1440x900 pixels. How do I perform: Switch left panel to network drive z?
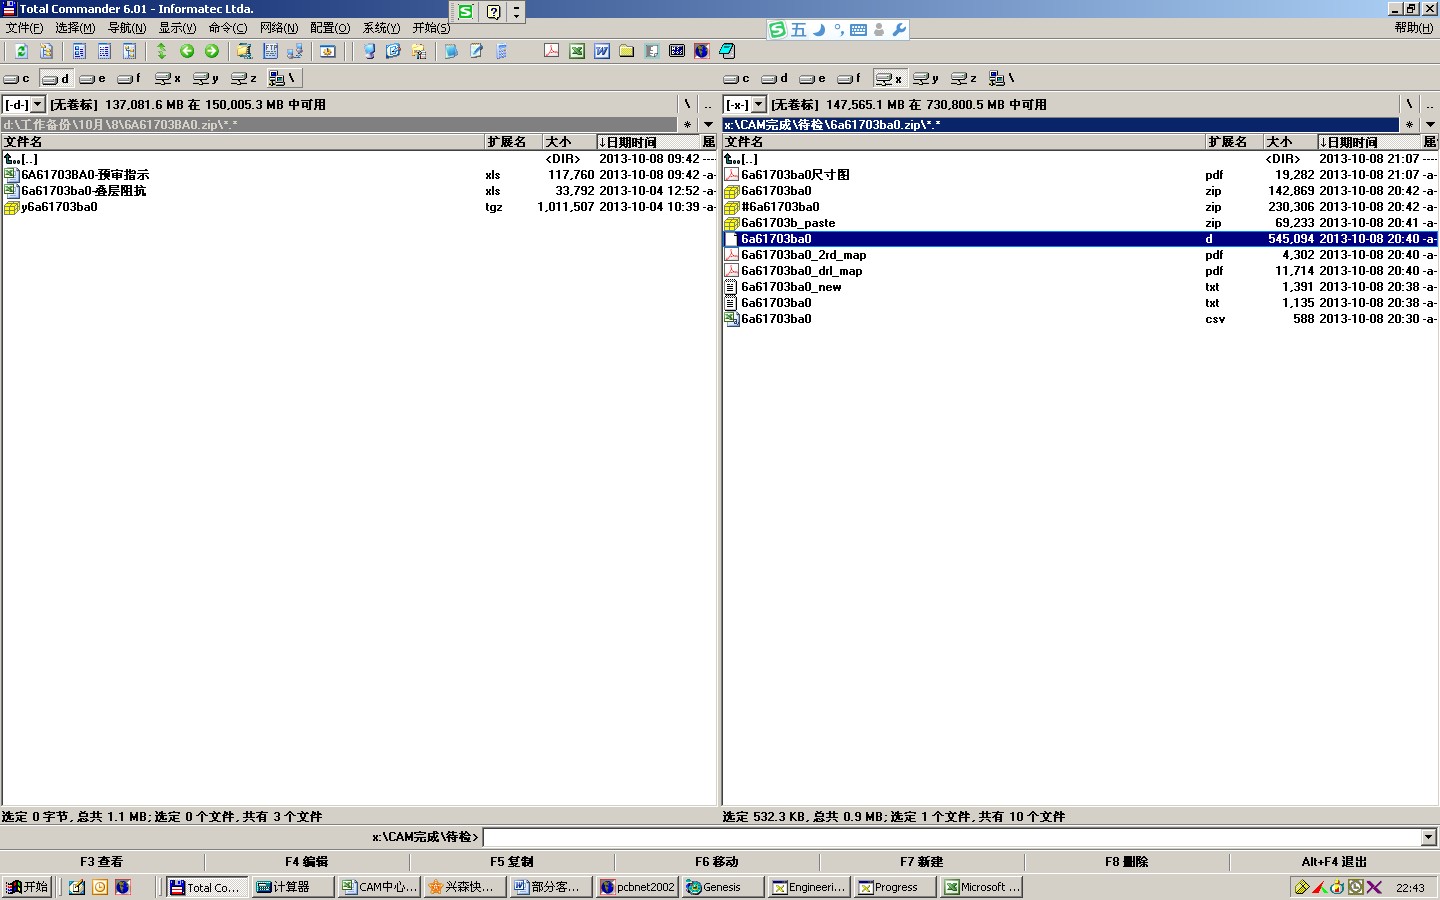pos(246,78)
